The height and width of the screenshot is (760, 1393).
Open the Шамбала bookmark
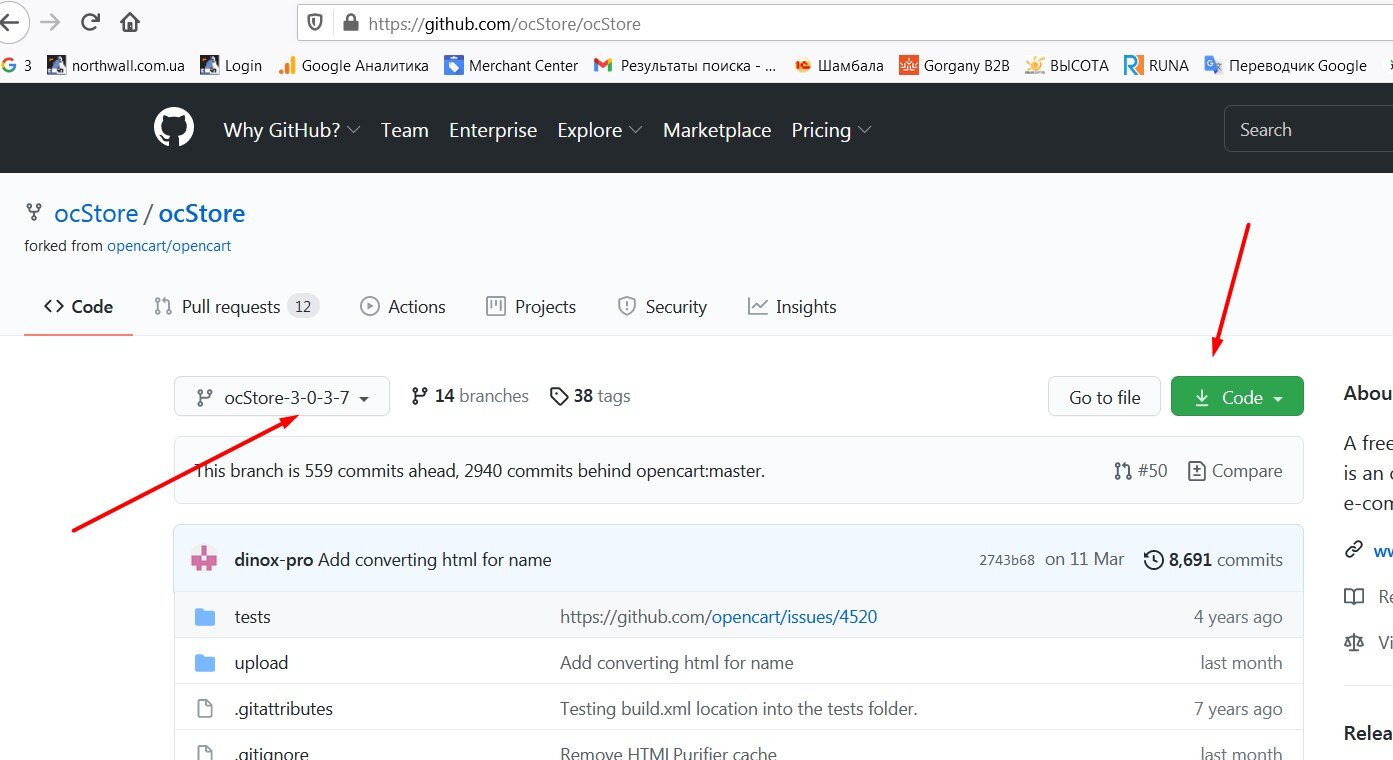pos(839,65)
